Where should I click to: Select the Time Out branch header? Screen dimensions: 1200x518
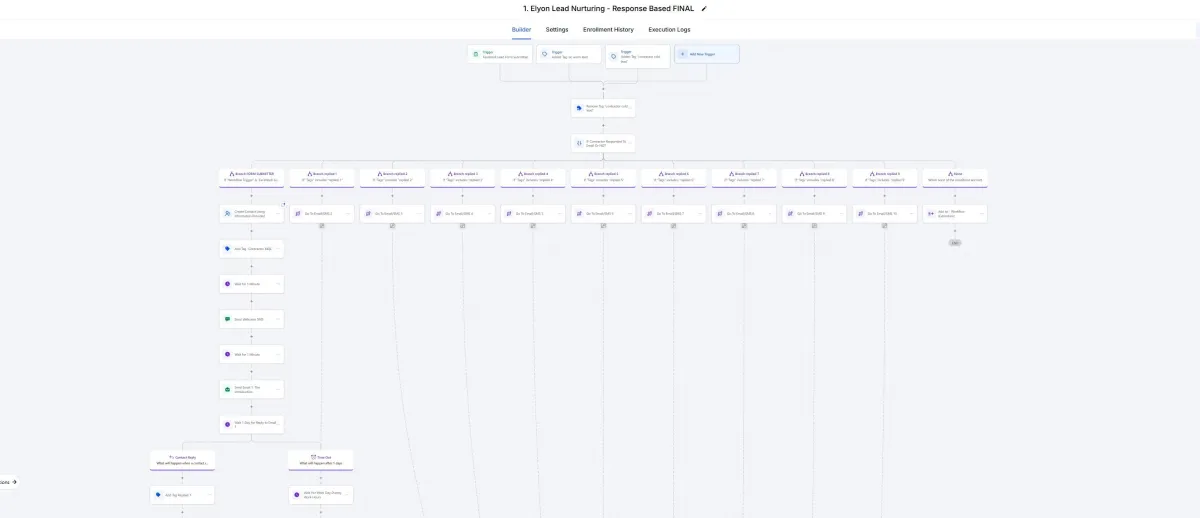click(x=321, y=460)
